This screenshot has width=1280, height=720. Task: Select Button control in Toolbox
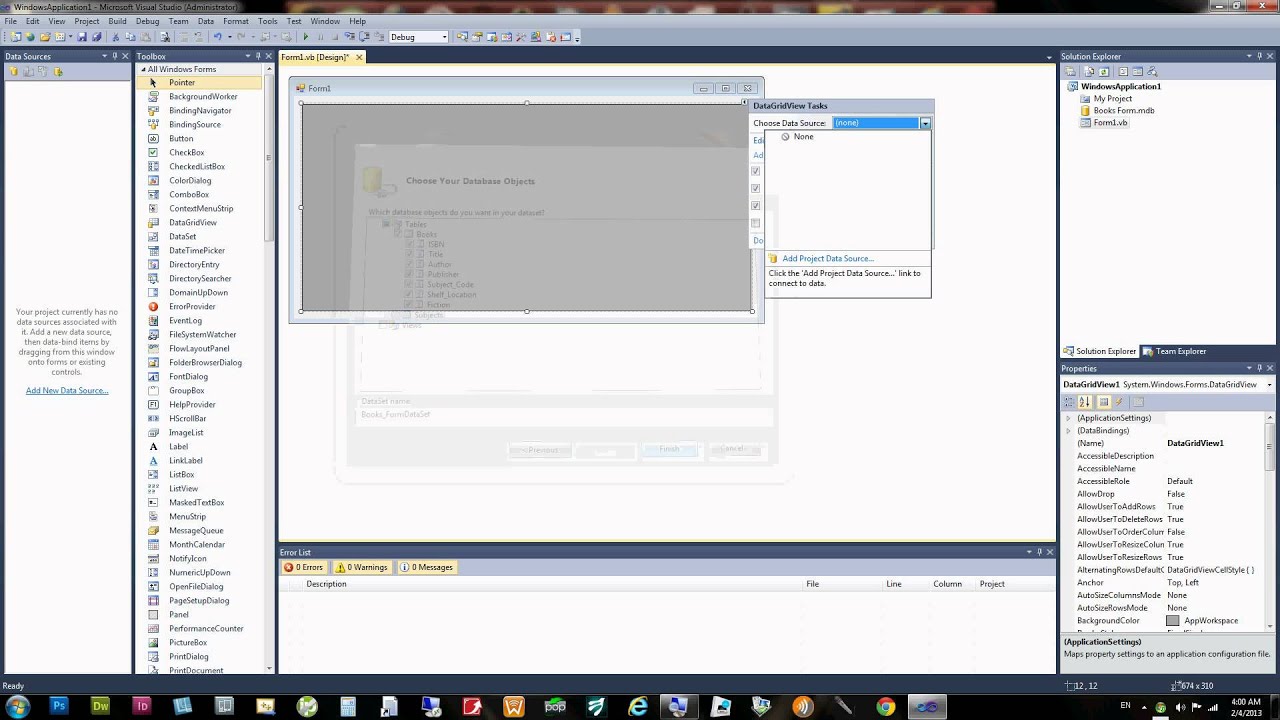pyautogui.click(x=198, y=139)
